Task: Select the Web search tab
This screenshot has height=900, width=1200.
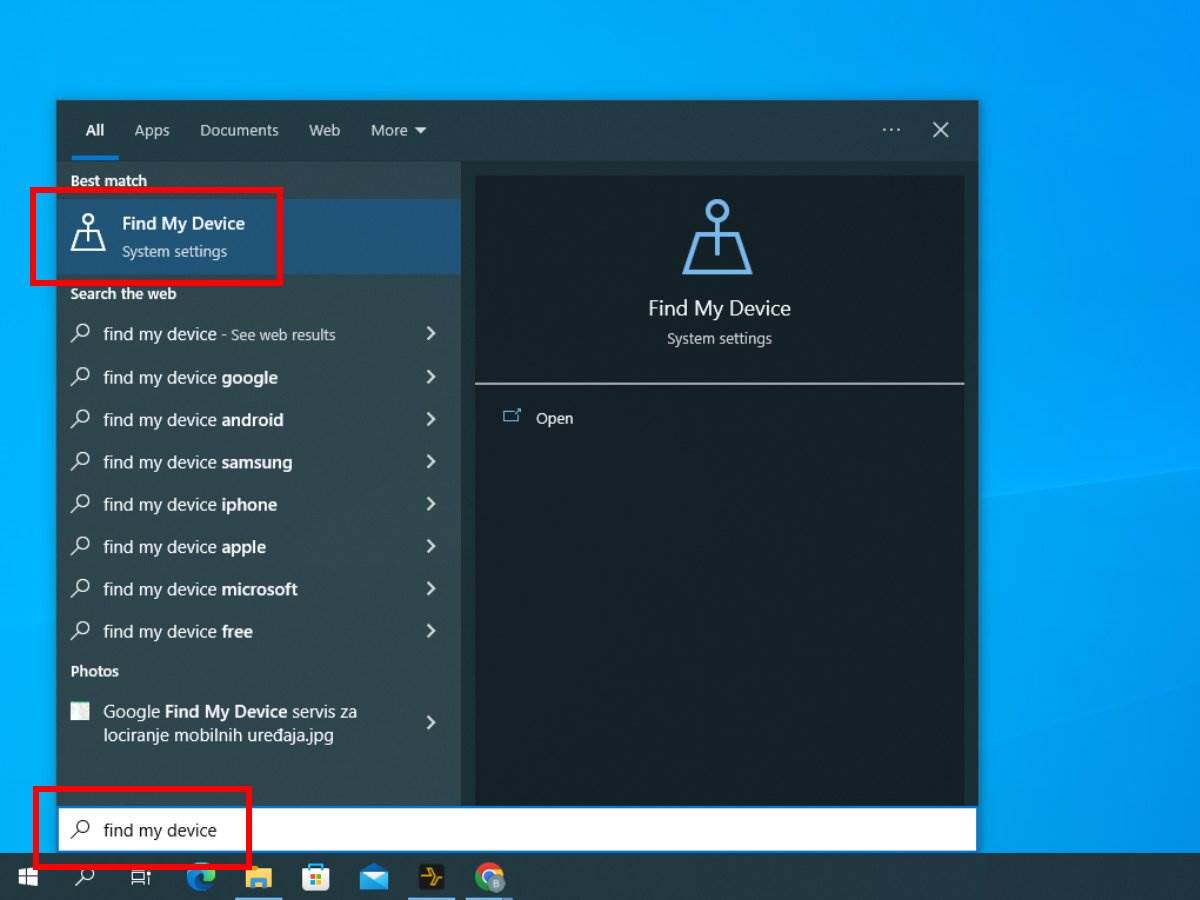Action: [324, 130]
